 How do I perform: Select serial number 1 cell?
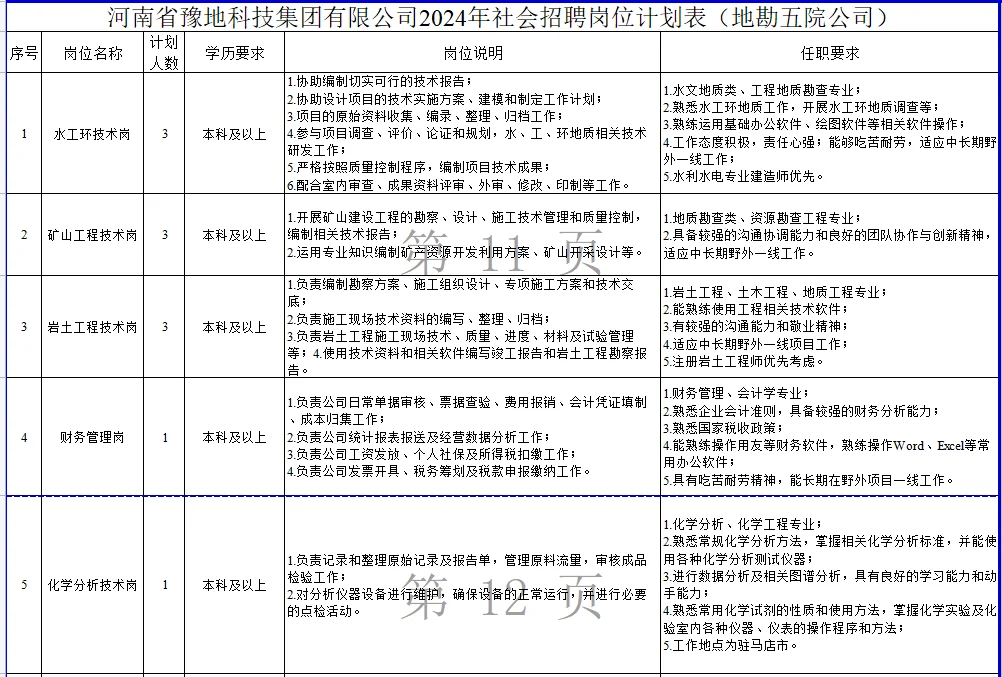(x=24, y=134)
